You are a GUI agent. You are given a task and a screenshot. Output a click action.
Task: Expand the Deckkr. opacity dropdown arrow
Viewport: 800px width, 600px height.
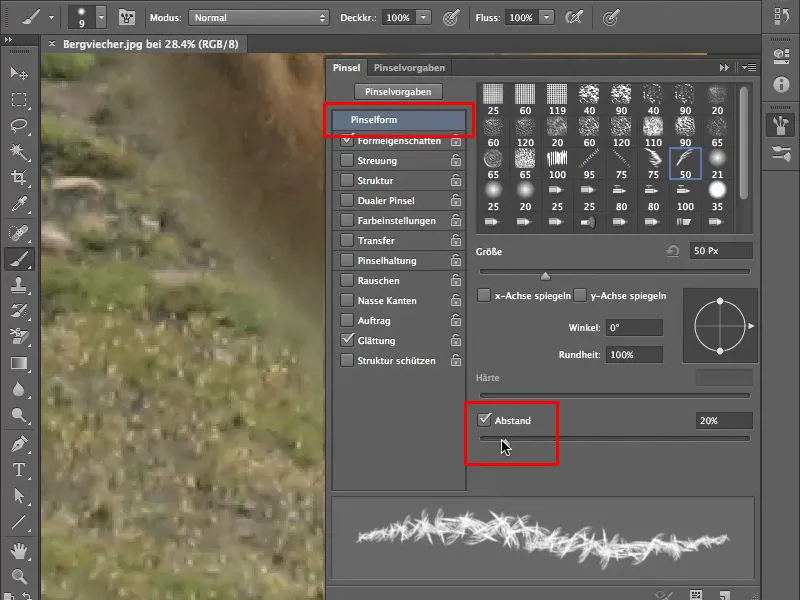tap(423, 18)
